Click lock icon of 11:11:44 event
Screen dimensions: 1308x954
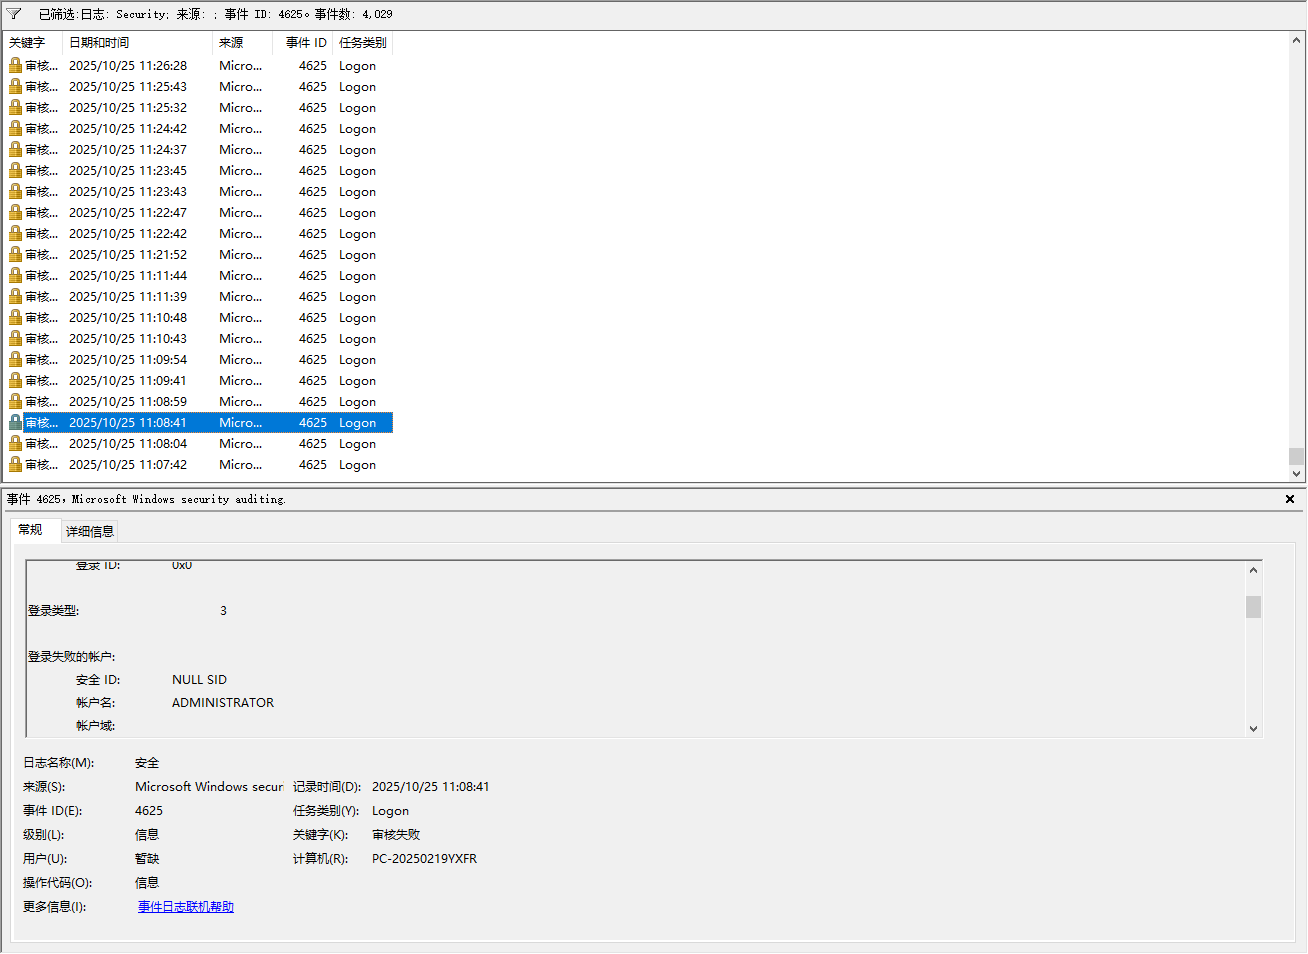15,275
